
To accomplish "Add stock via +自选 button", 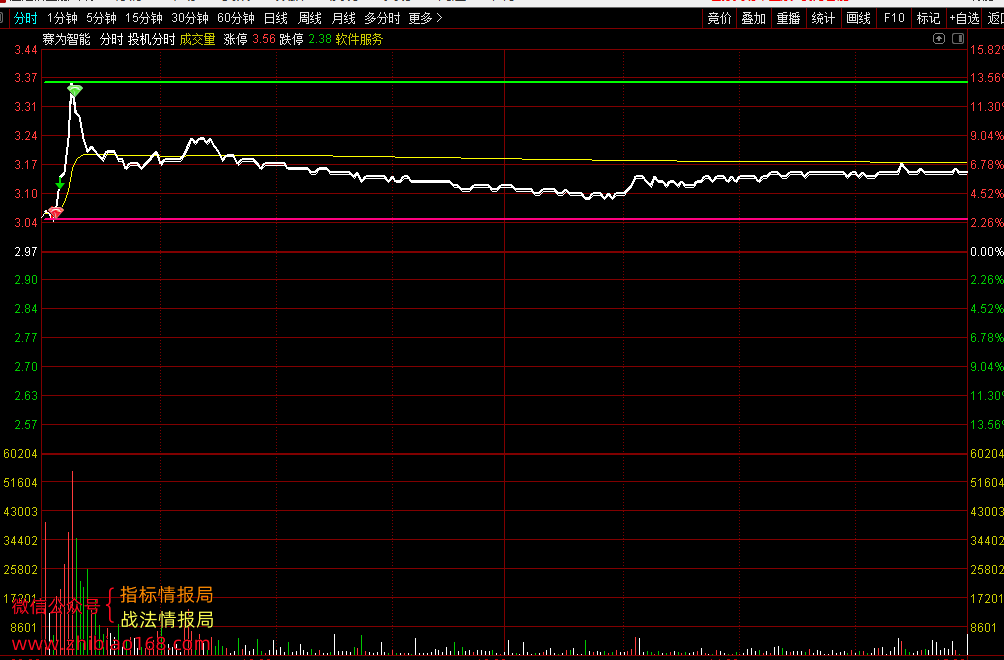I will tap(964, 19).
